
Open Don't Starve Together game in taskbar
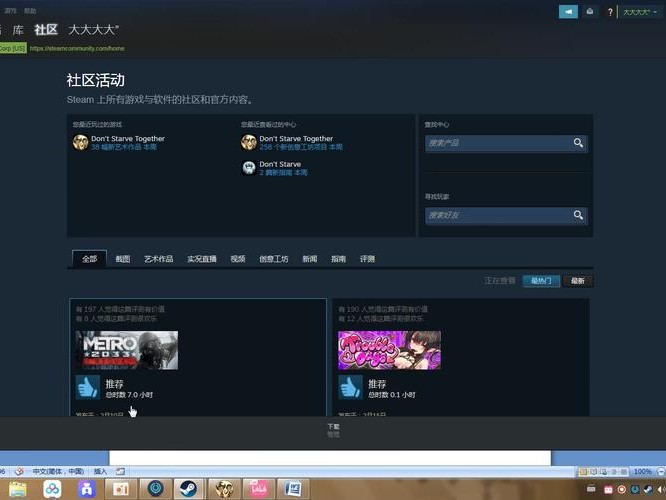click(x=224, y=489)
